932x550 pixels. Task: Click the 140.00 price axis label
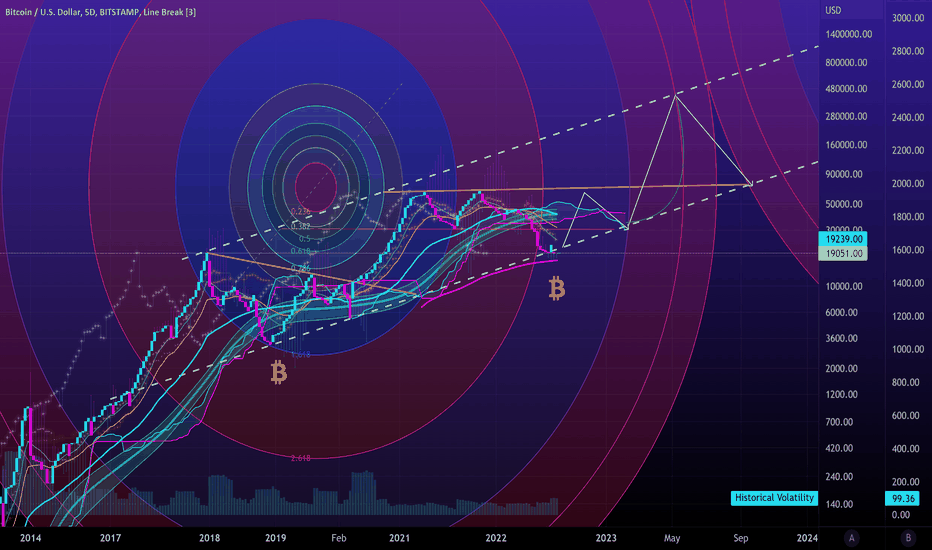(839, 504)
